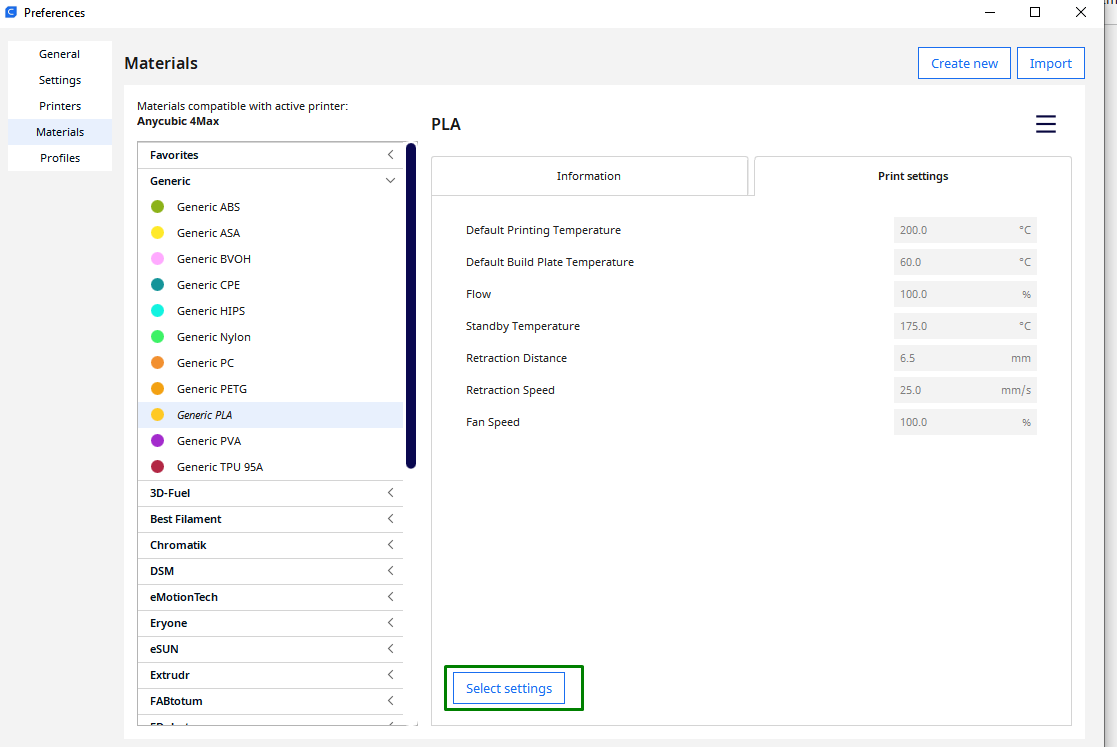Open the Printers preferences page
The width and height of the screenshot is (1117, 747).
pyautogui.click(x=60, y=106)
